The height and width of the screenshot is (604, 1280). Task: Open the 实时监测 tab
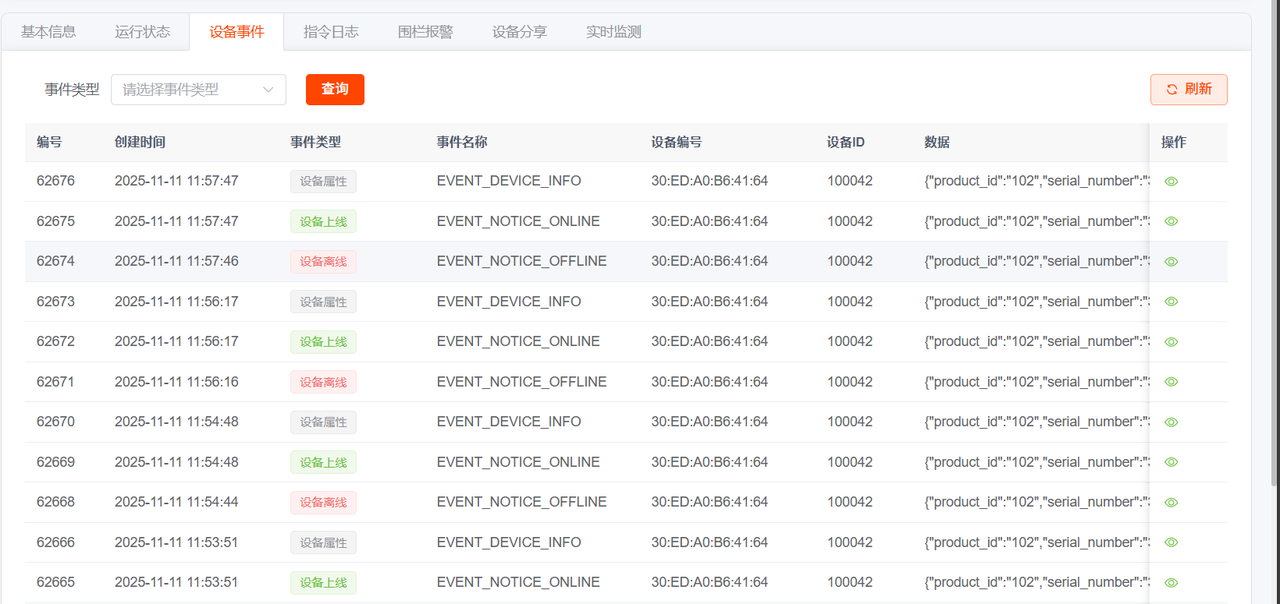click(613, 32)
